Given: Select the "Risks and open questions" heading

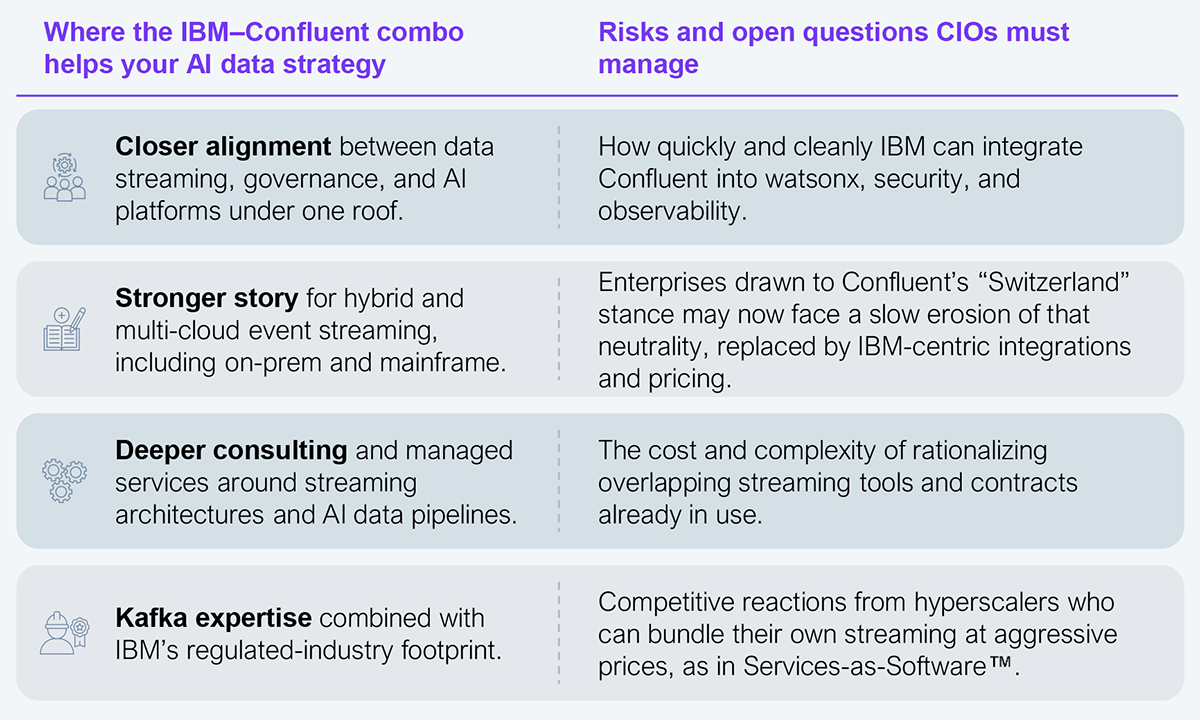Looking at the screenshot, I should click(x=833, y=48).
